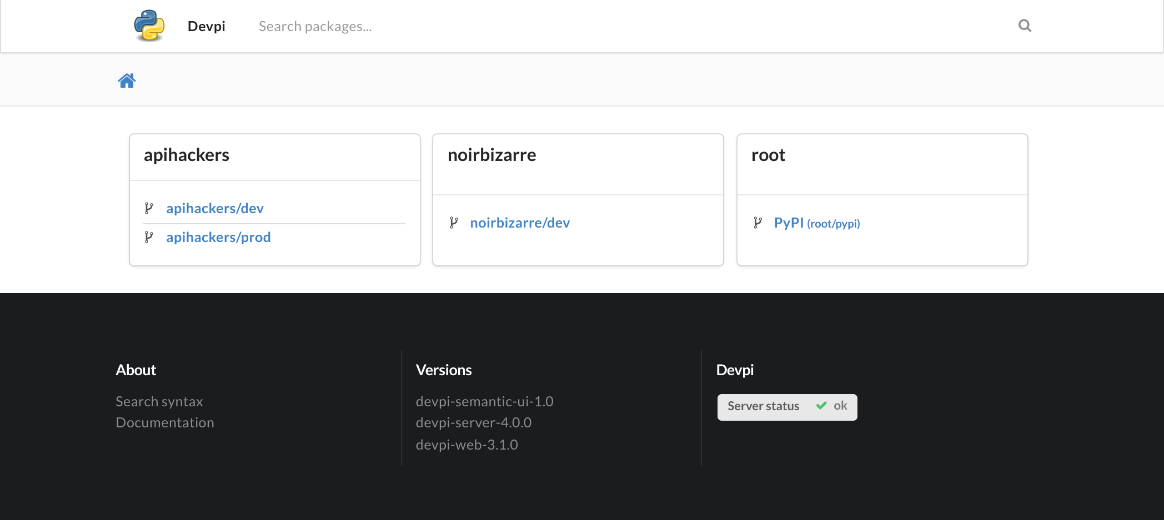This screenshot has width=1164, height=520.
Task: Open the noirbizarre/dev index
Action: 520,222
